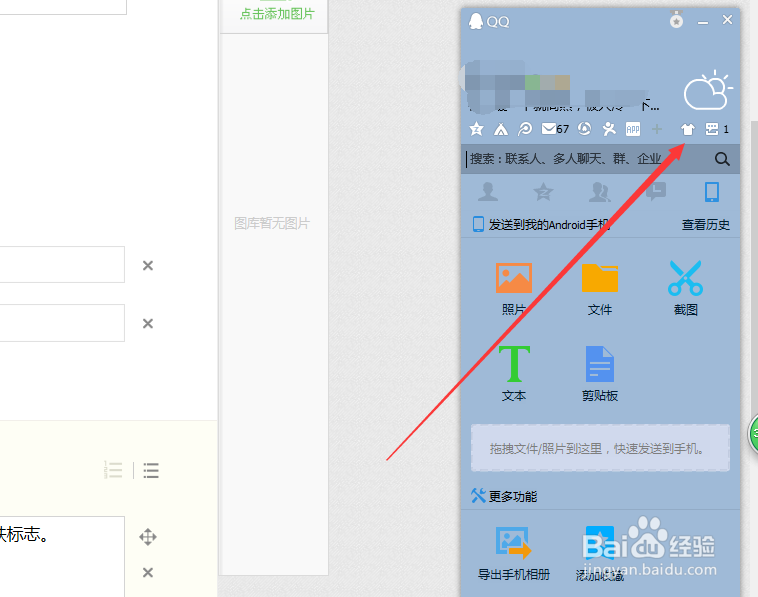This screenshot has width=758, height=597.
Task: Click 发送到我的Android手机 label
Action: (549, 225)
